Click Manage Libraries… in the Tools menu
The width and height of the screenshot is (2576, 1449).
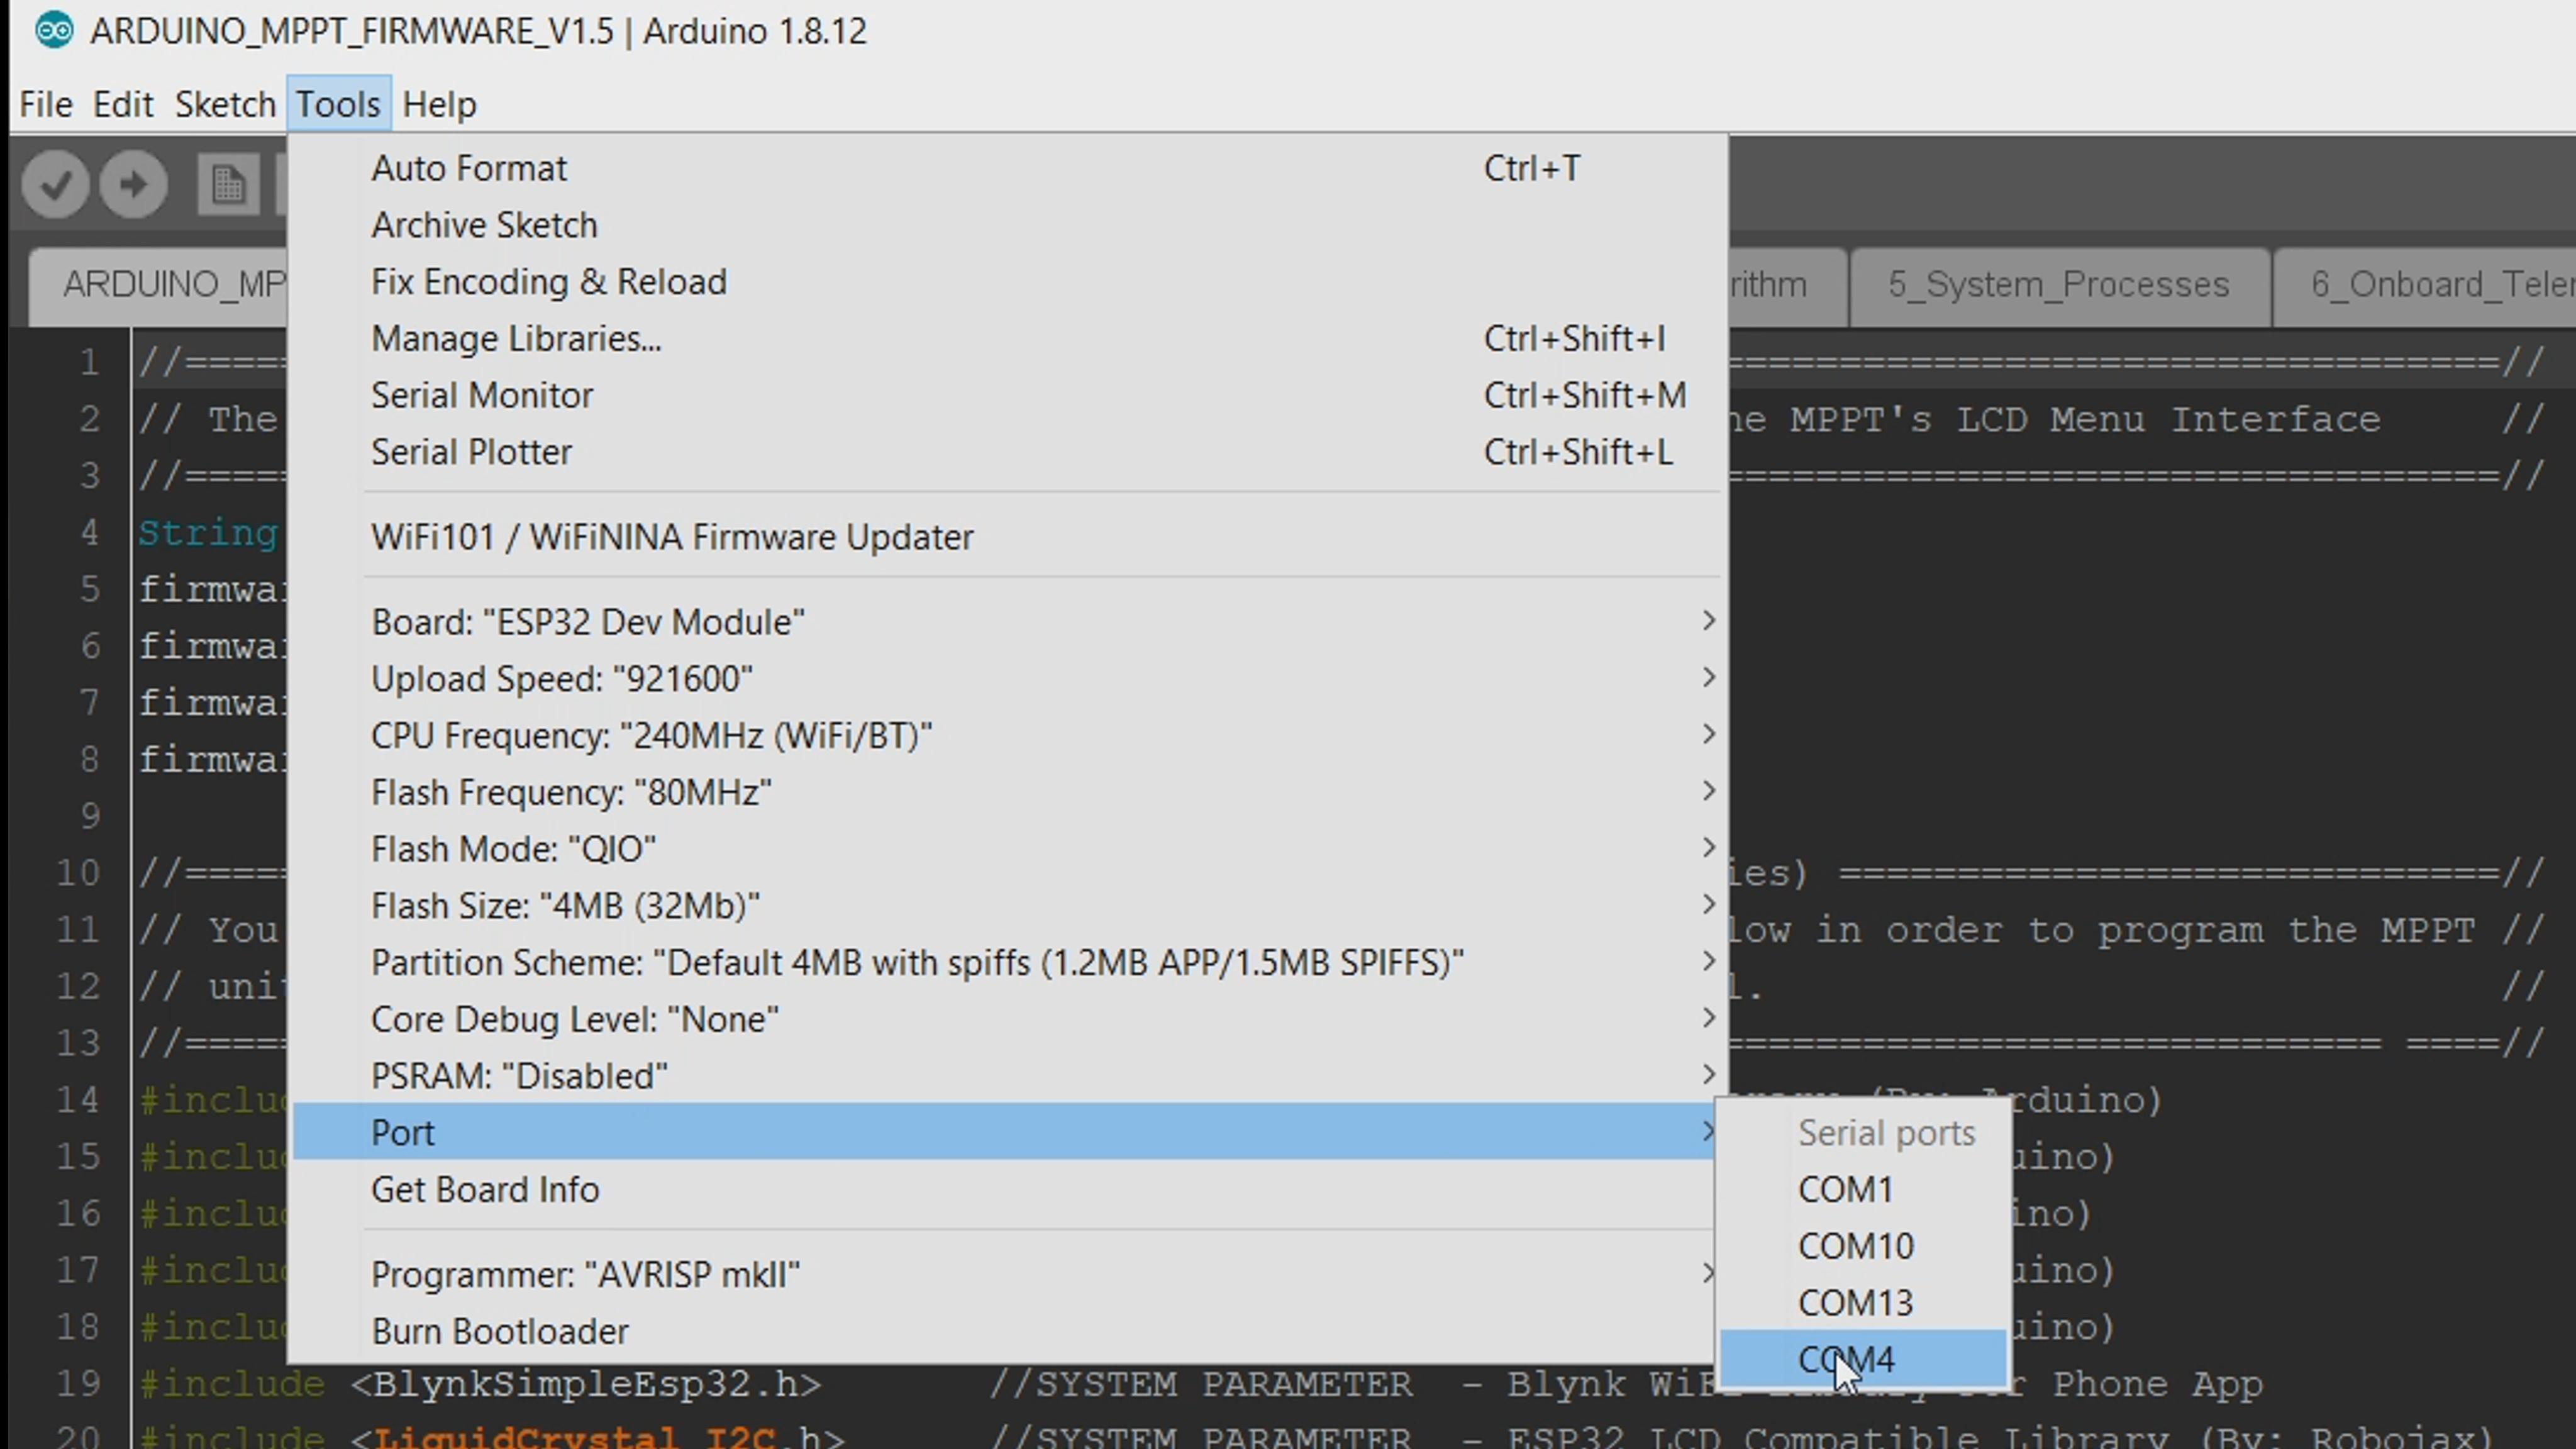[x=516, y=339]
